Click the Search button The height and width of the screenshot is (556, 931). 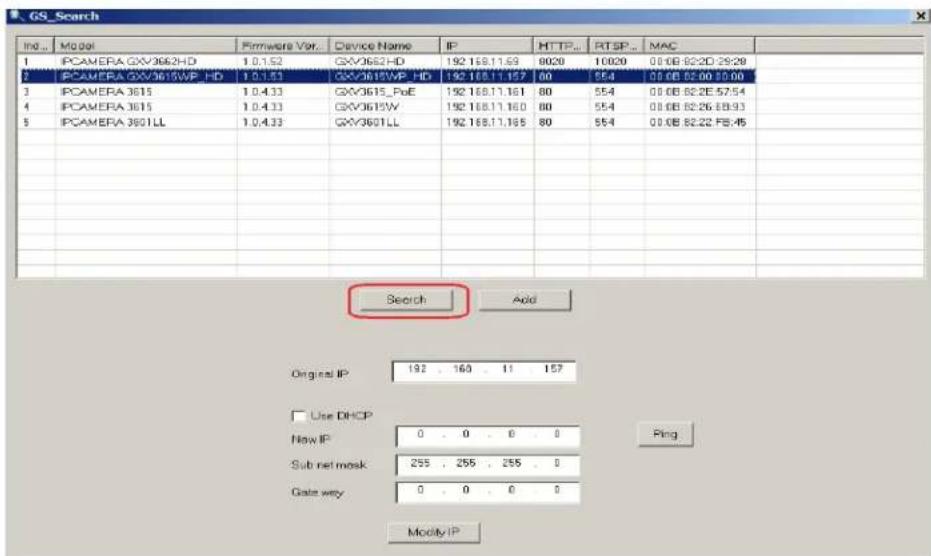pos(406,300)
